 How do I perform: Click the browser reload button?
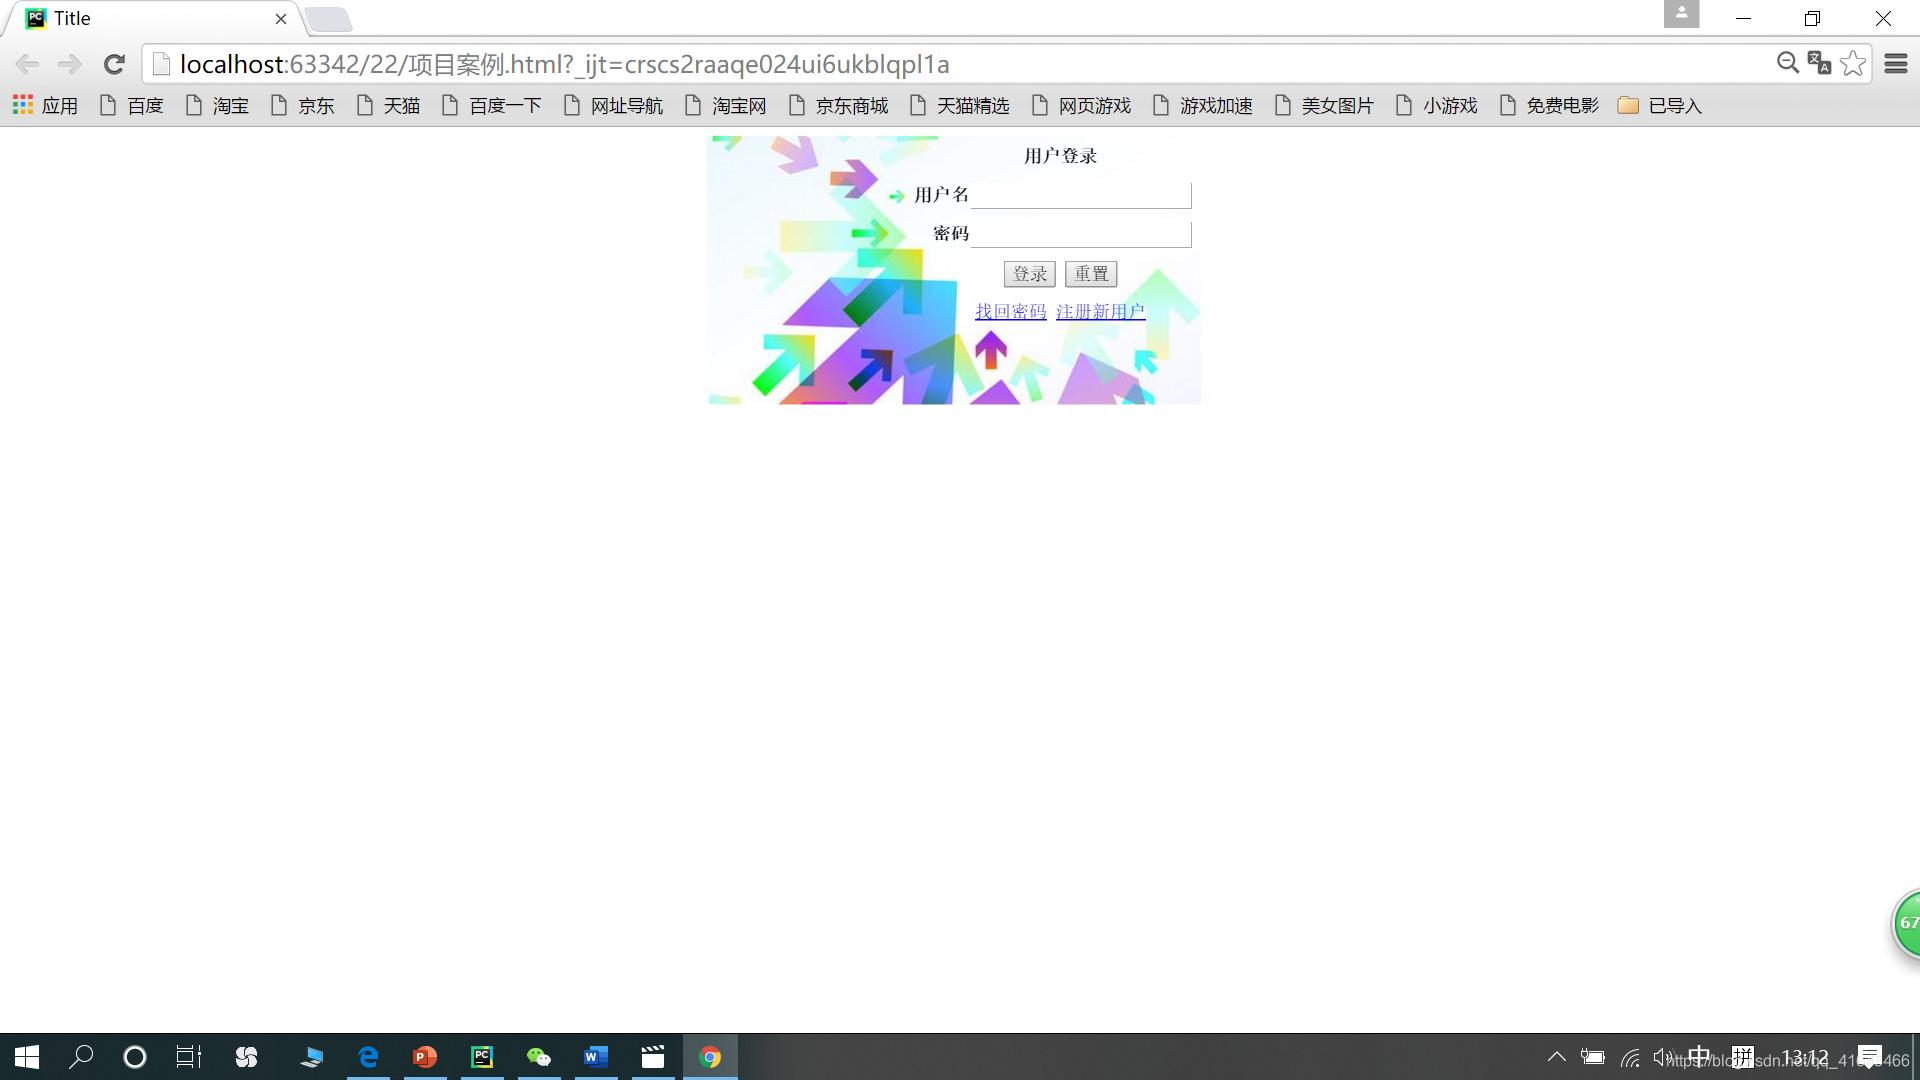(x=114, y=65)
